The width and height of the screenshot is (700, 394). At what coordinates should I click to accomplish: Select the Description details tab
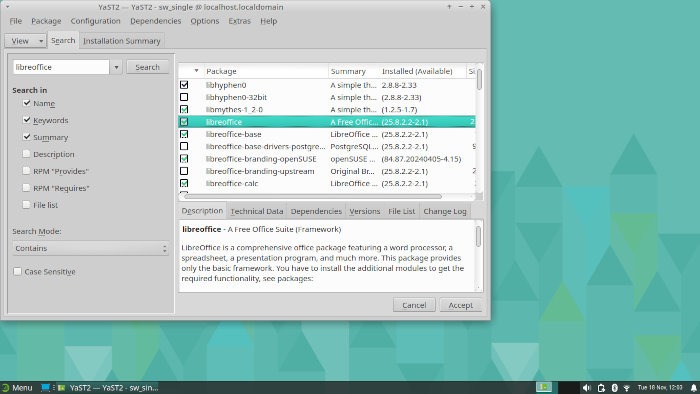[x=202, y=211]
